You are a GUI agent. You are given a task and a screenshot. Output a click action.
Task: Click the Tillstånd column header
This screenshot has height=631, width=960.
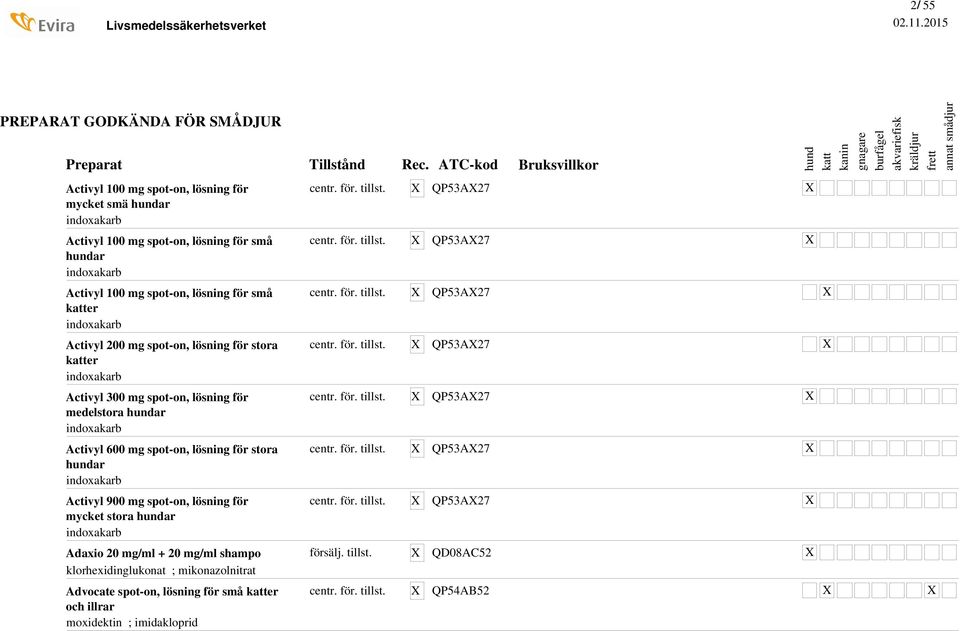coord(337,164)
